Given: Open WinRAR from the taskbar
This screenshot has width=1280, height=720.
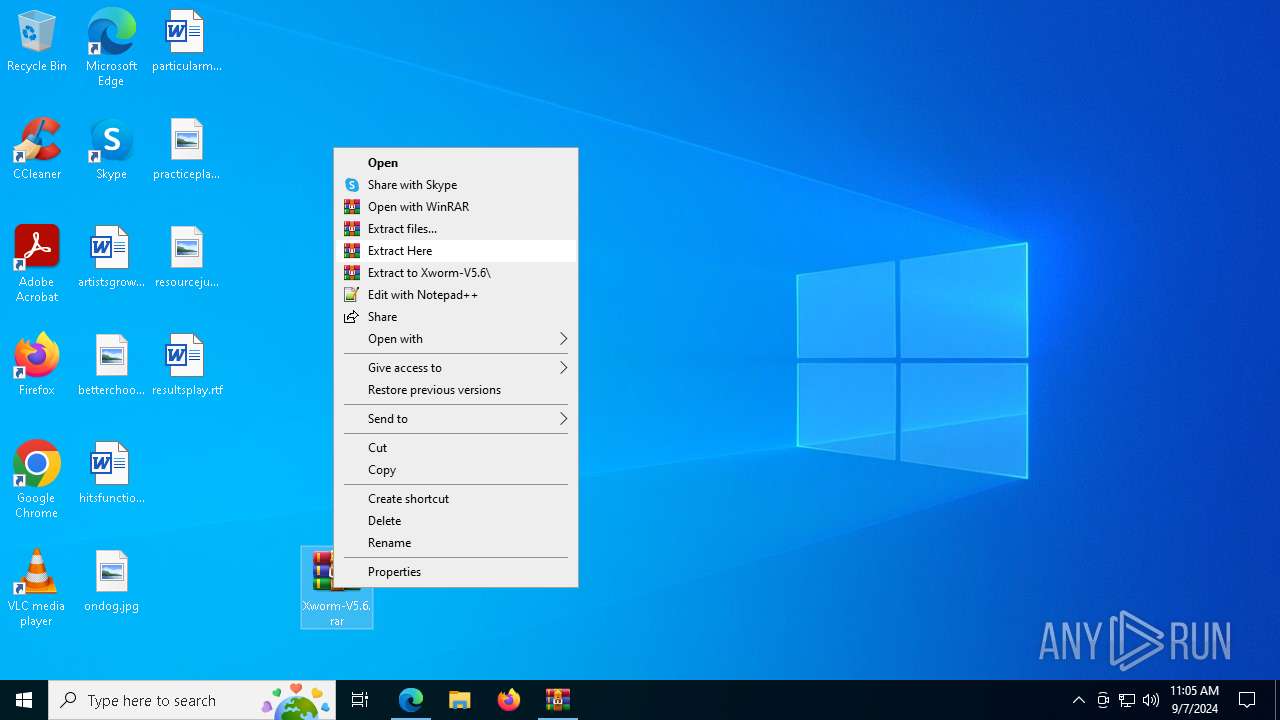Looking at the screenshot, I should (x=557, y=700).
